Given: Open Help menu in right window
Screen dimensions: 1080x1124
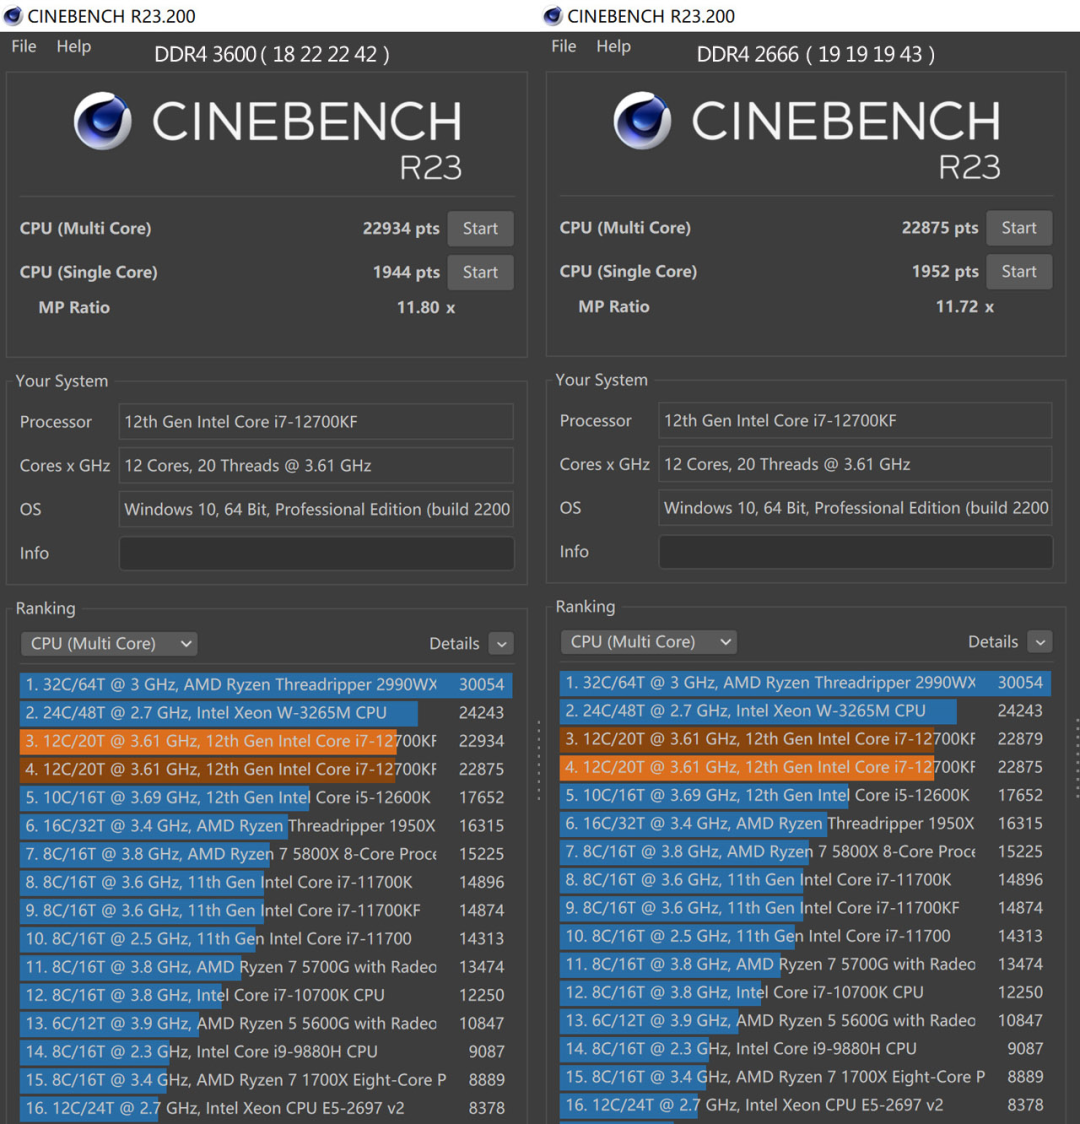Looking at the screenshot, I should (613, 47).
